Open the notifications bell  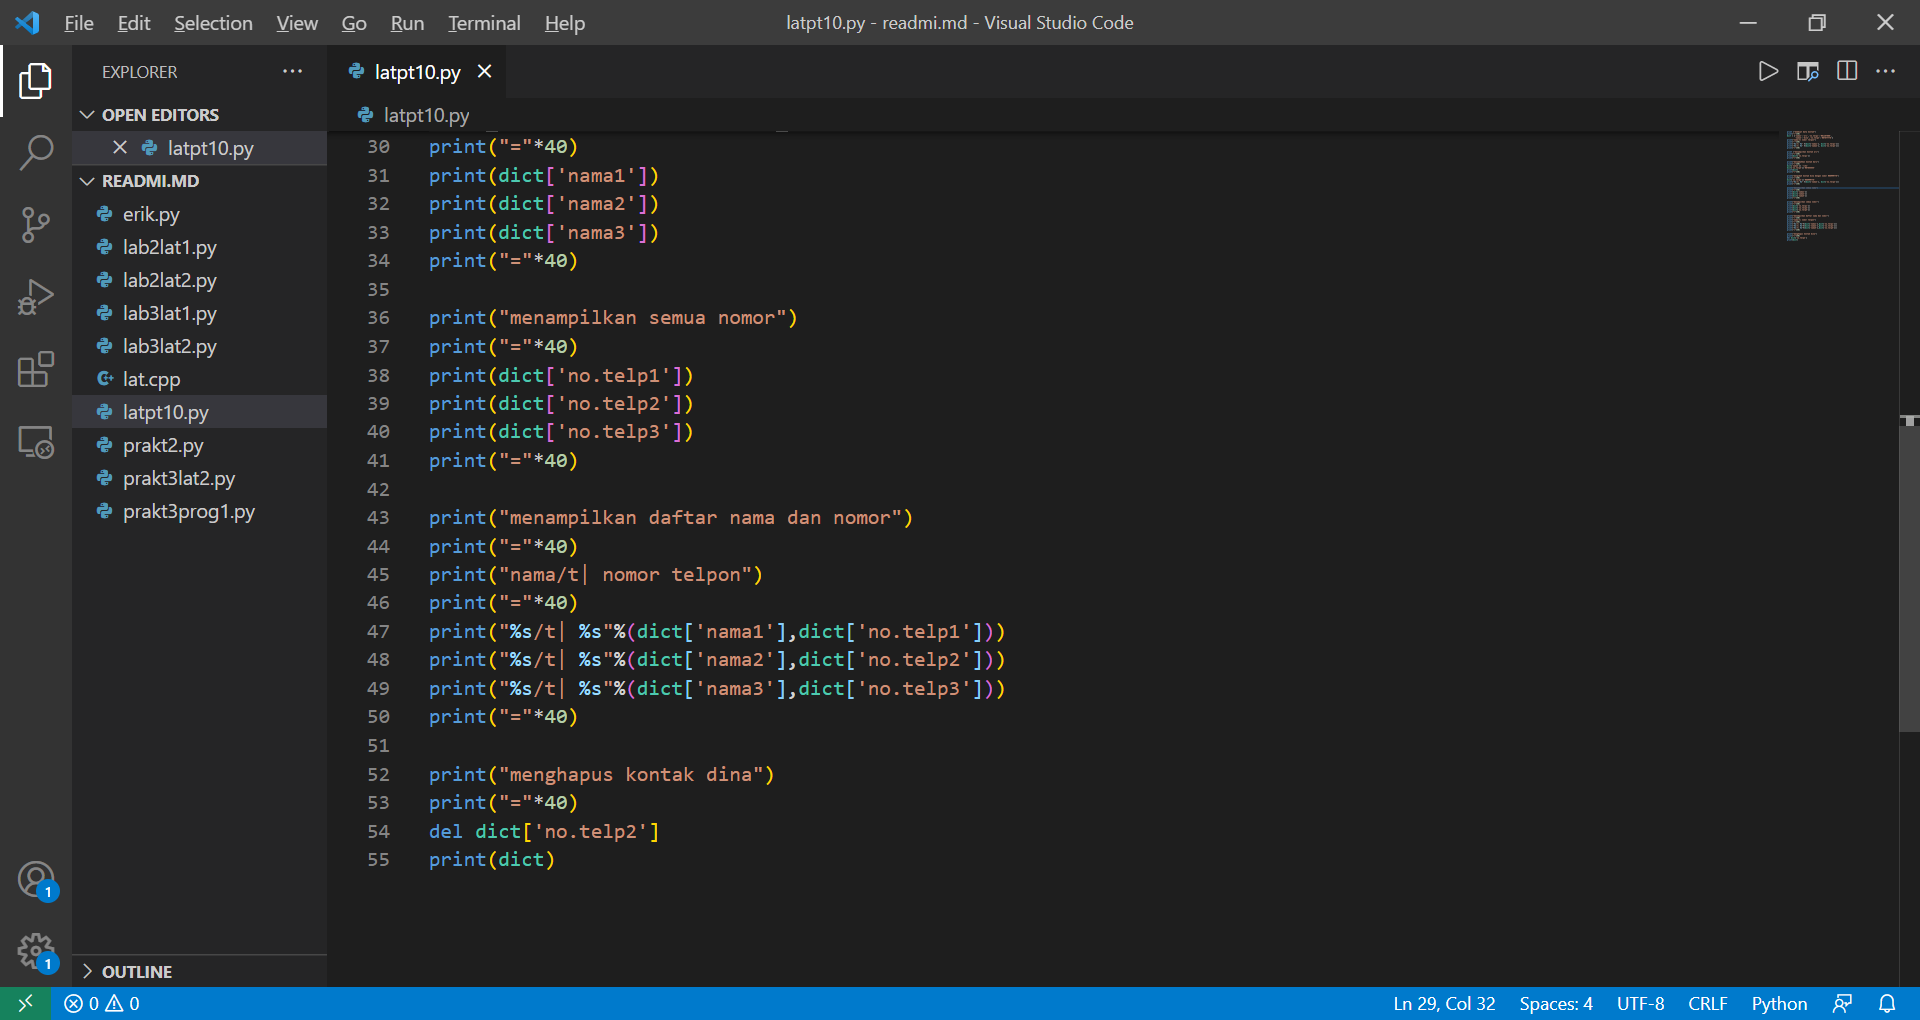click(1888, 1003)
